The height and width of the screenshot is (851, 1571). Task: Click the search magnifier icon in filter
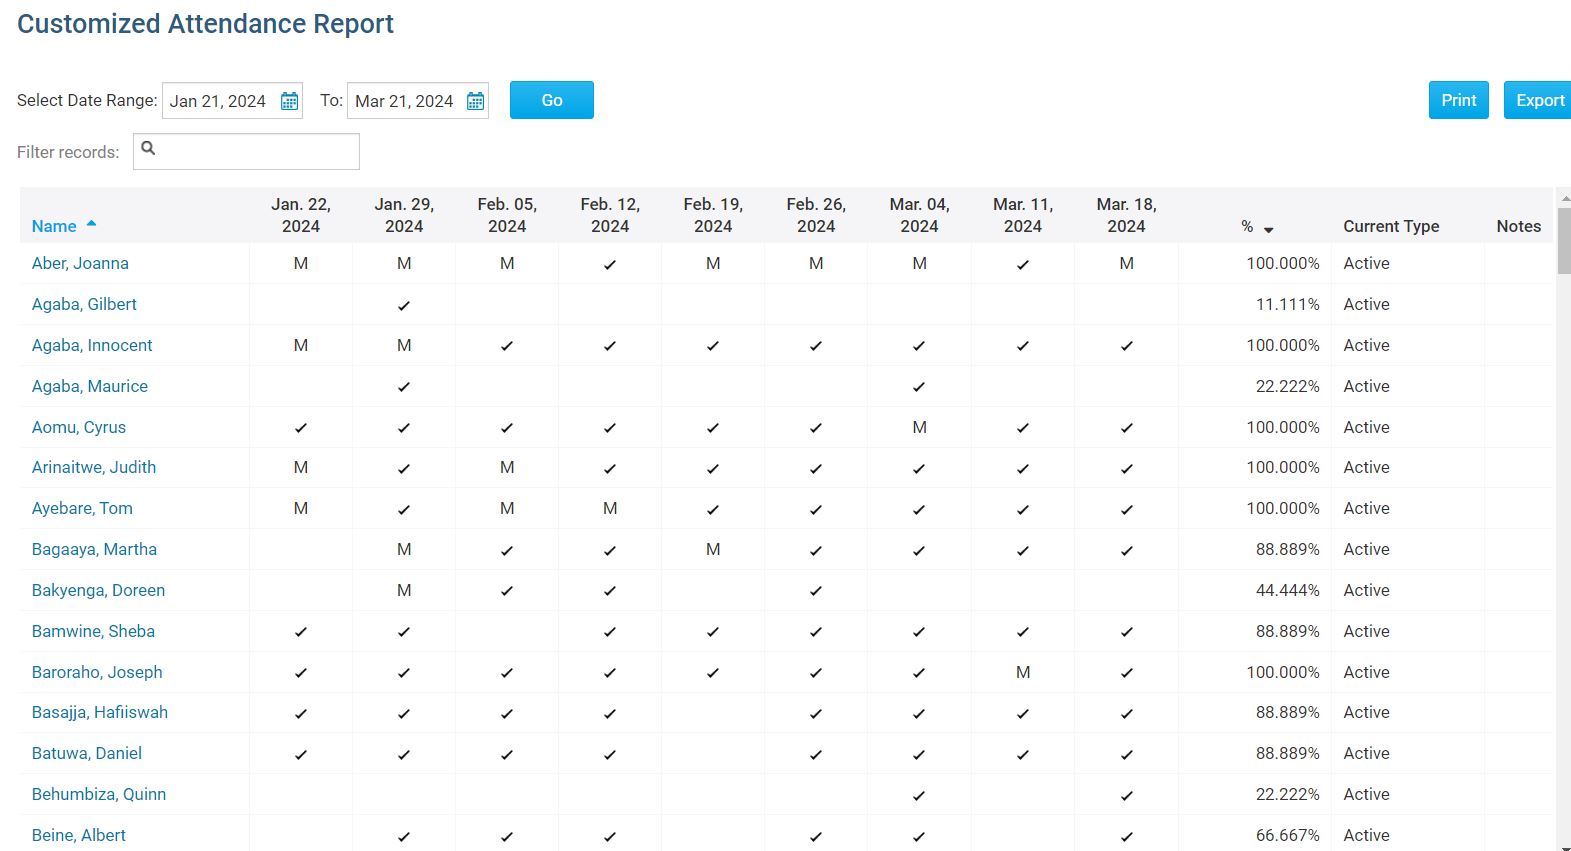coord(148,148)
